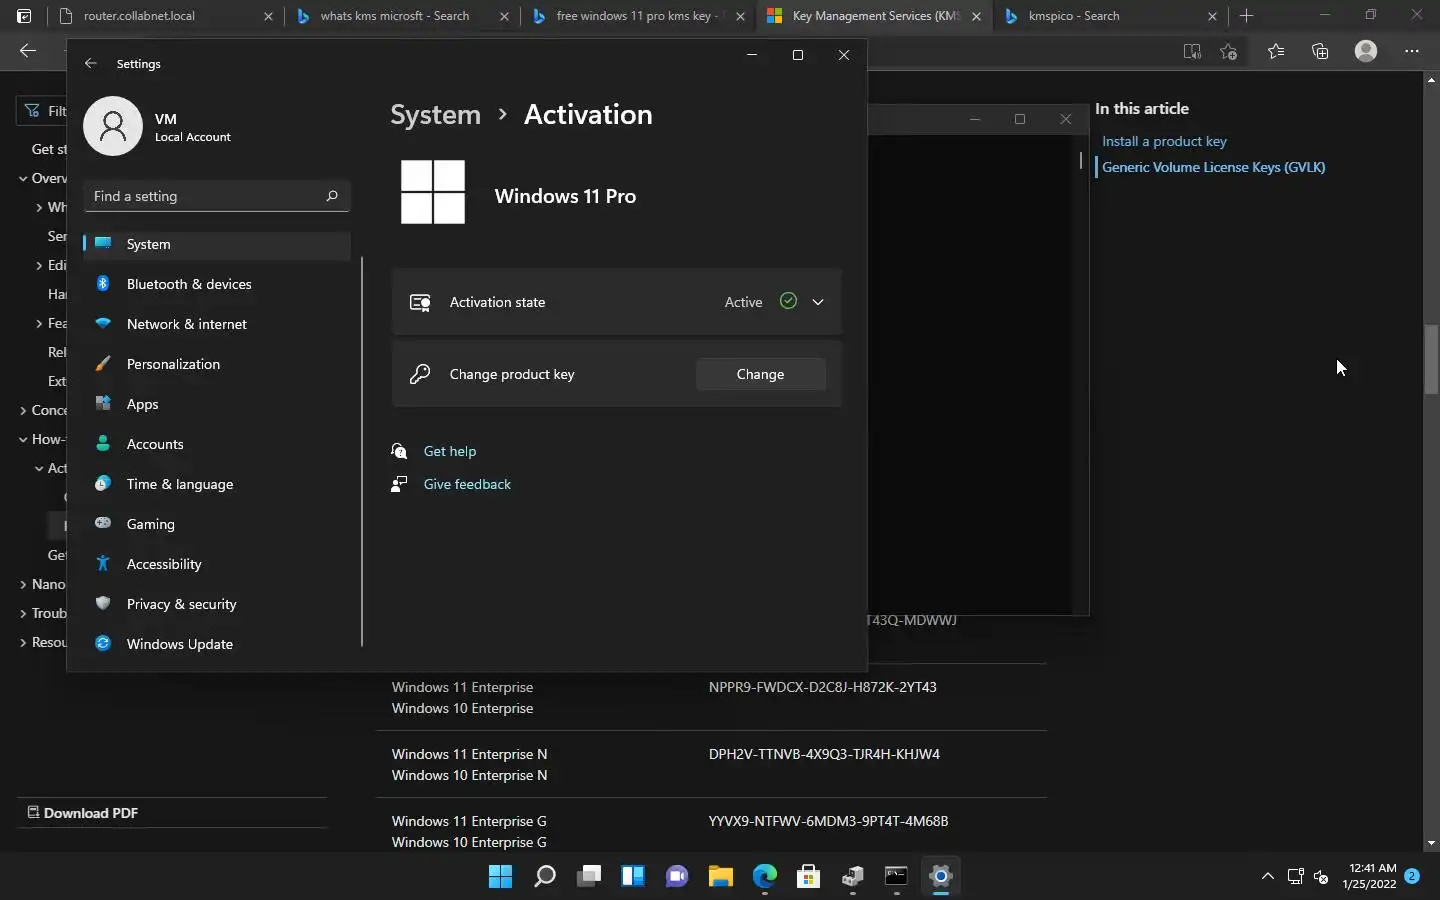The width and height of the screenshot is (1440, 900).
Task: Expand the Fea tree item in docs sidebar
Action: pos(39,323)
